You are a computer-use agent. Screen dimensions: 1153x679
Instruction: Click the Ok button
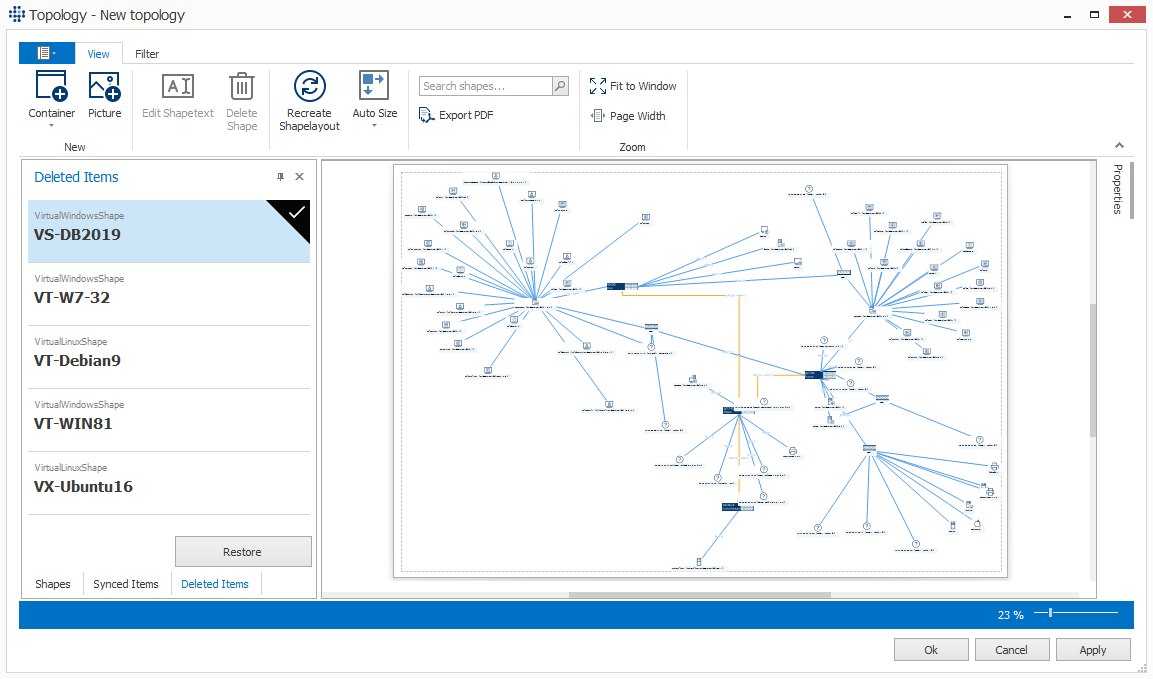931,650
